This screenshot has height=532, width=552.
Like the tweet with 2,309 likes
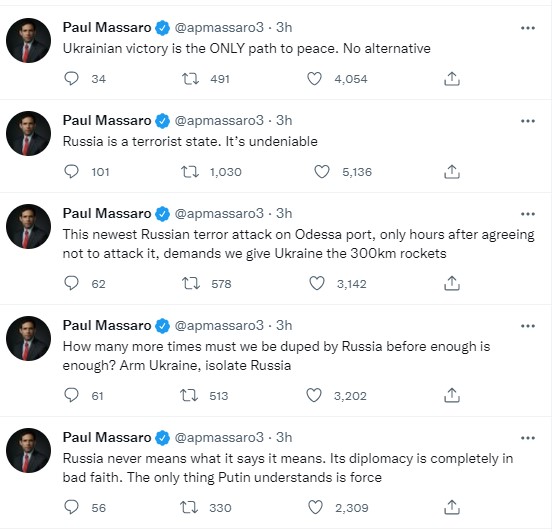click(315, 507)
